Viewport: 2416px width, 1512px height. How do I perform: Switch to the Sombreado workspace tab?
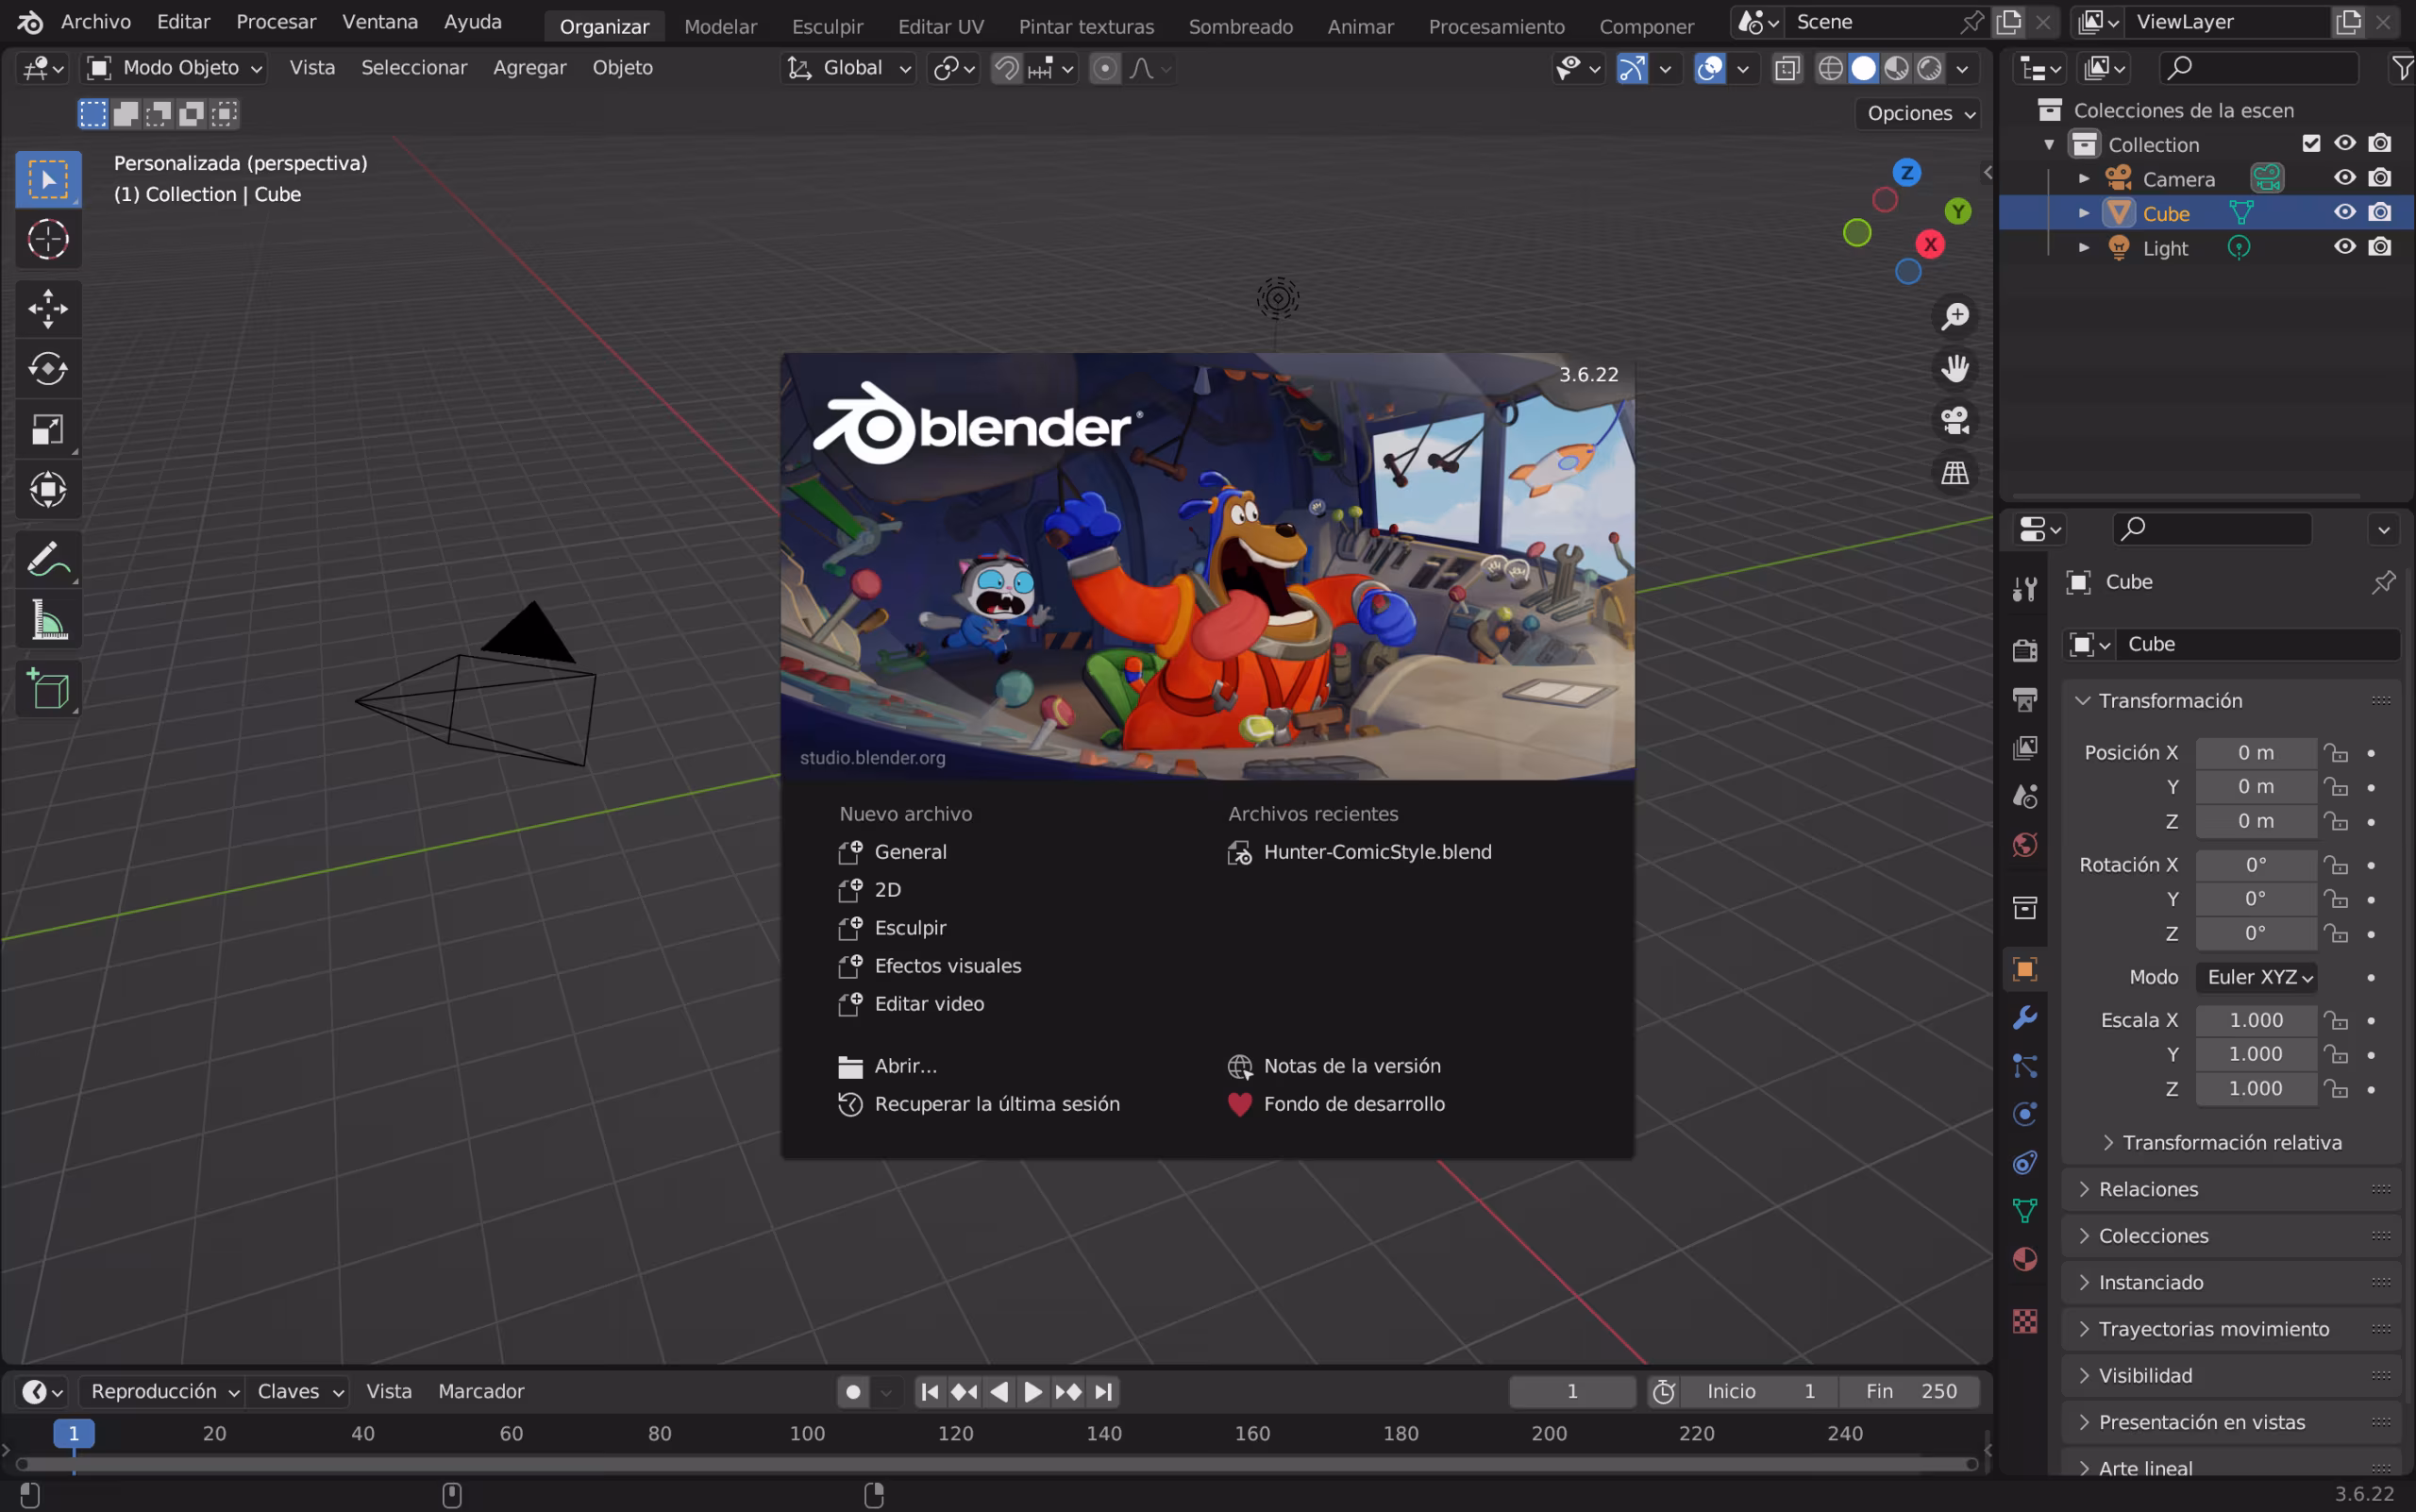click(1240, 27)
